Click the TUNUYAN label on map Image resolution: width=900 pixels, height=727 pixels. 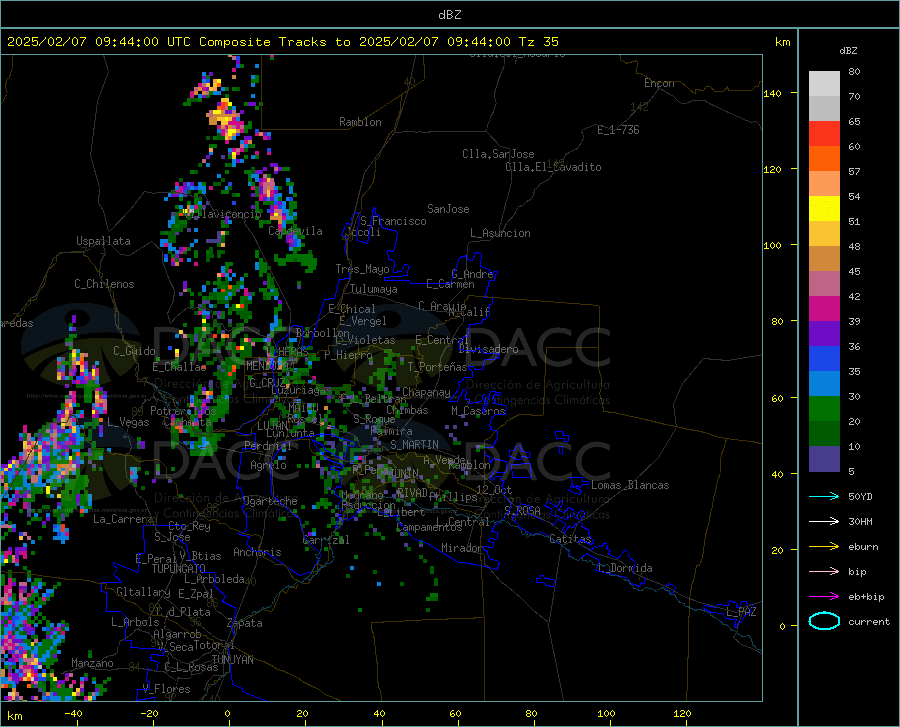(232, 660)
